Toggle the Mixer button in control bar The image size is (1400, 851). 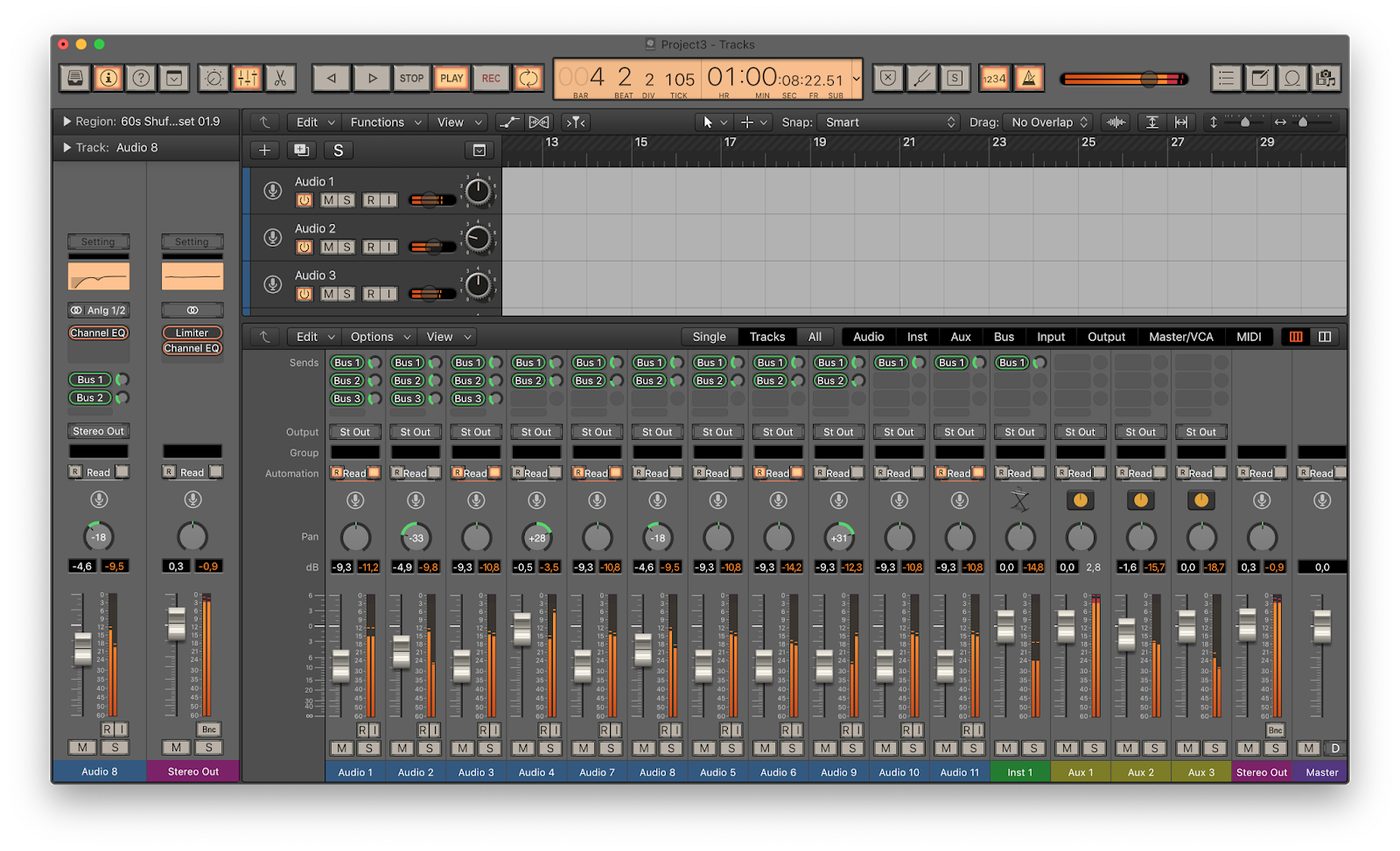247,78
